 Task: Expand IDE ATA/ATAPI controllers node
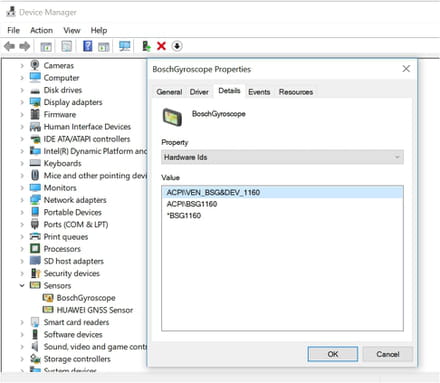pos(22,139)
